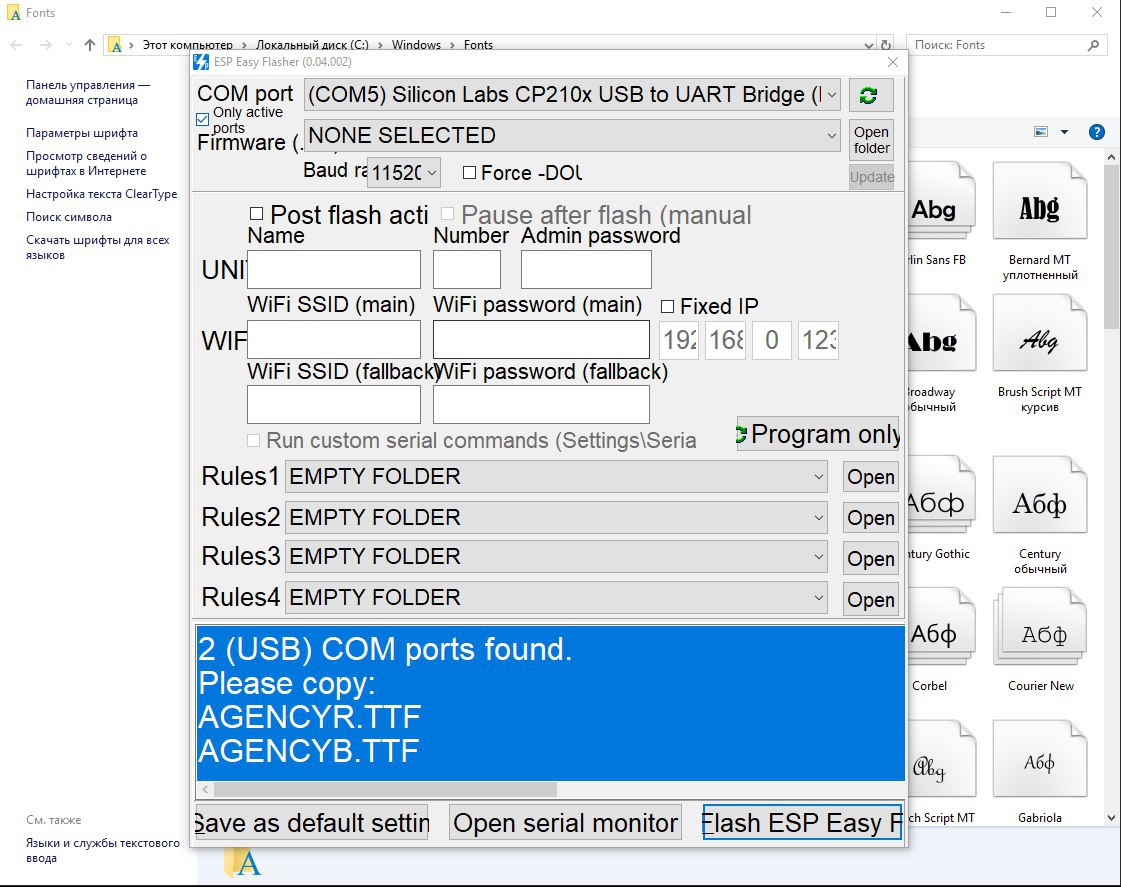Click the disabled Pause after flash checkbox
1121x887 pixels.
[x=448, y=214]
